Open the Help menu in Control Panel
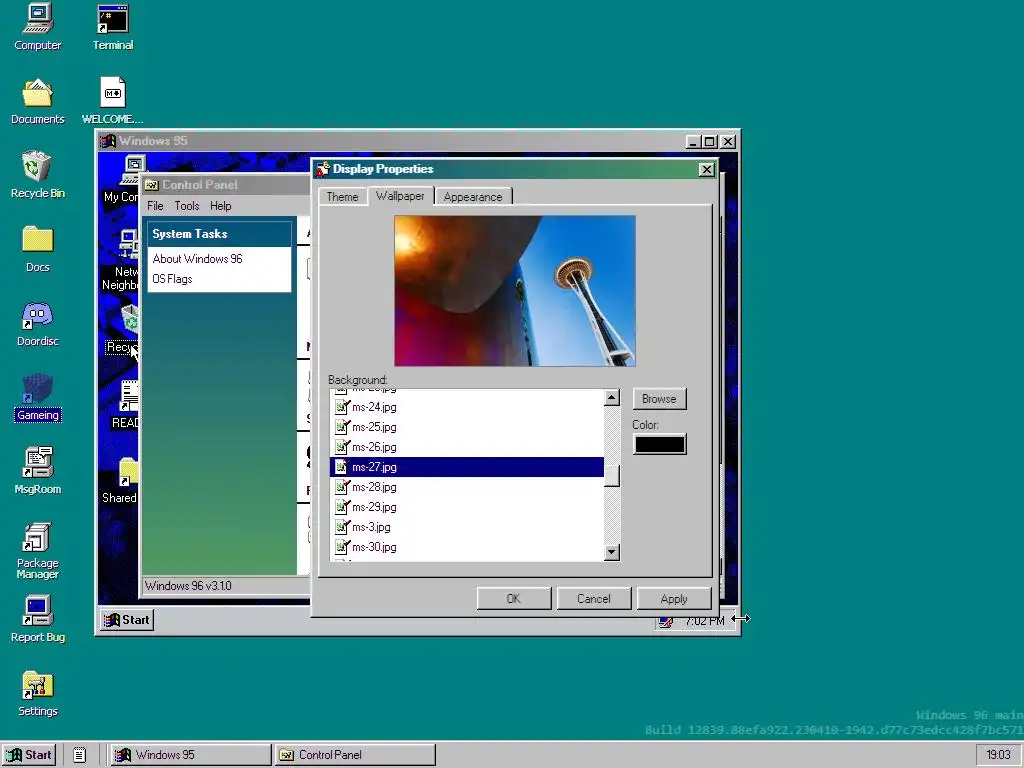Image resolution: width=1024 pixels, height=768 pixels. (221, 206)
